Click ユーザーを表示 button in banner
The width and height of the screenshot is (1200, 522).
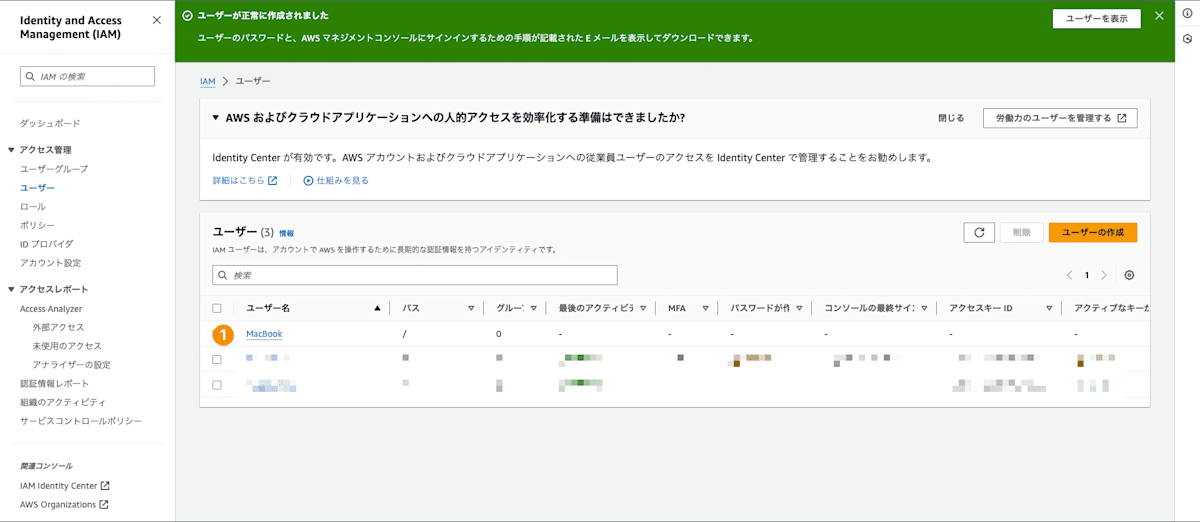(1097, 18)
